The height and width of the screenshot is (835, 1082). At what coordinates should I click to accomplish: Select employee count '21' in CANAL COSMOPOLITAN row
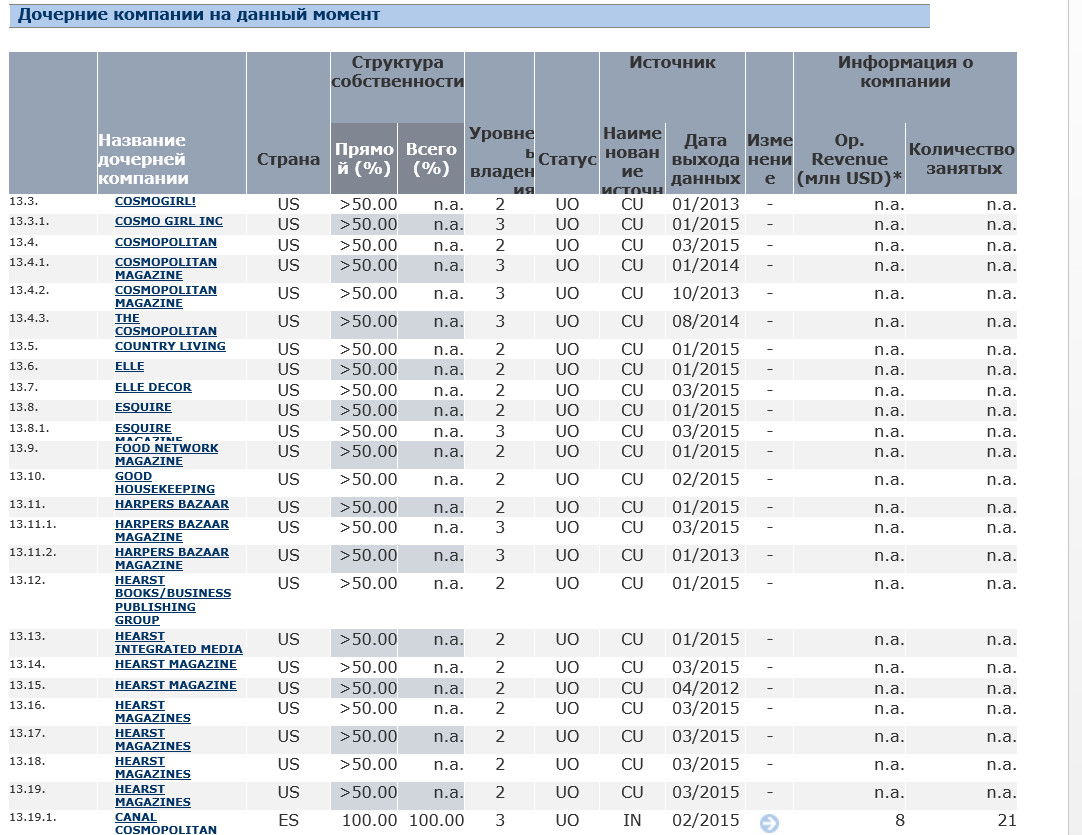(1007, 820)
